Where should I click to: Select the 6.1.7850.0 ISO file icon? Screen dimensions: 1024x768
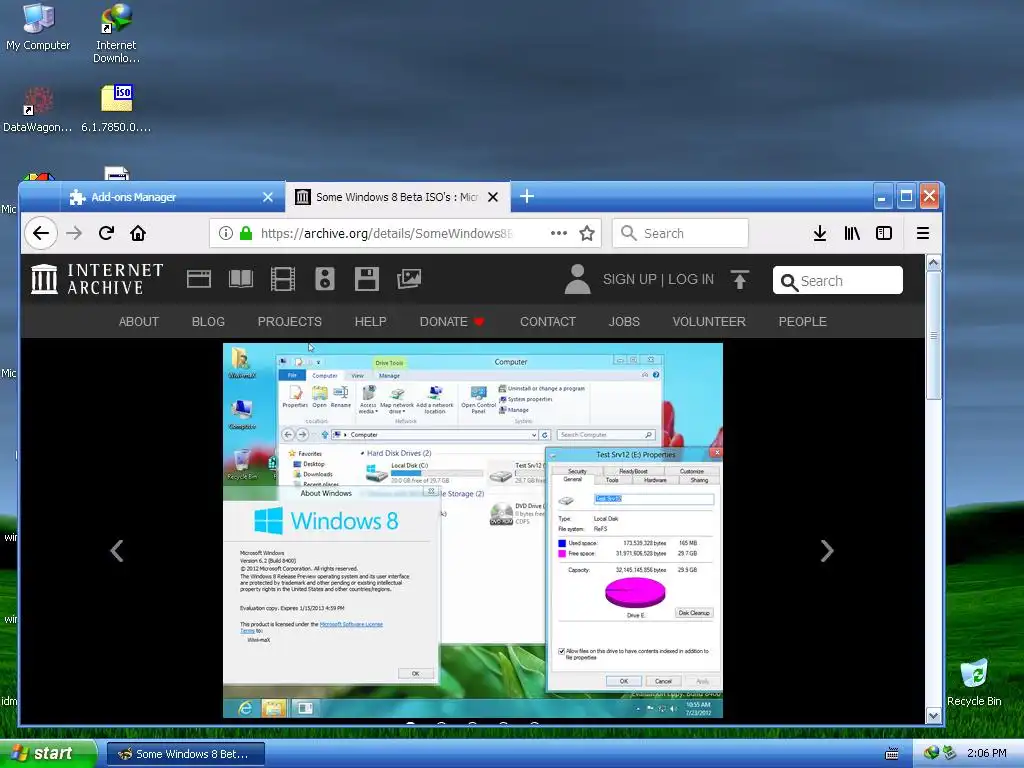pyautogui.click(x=116, y=110)
